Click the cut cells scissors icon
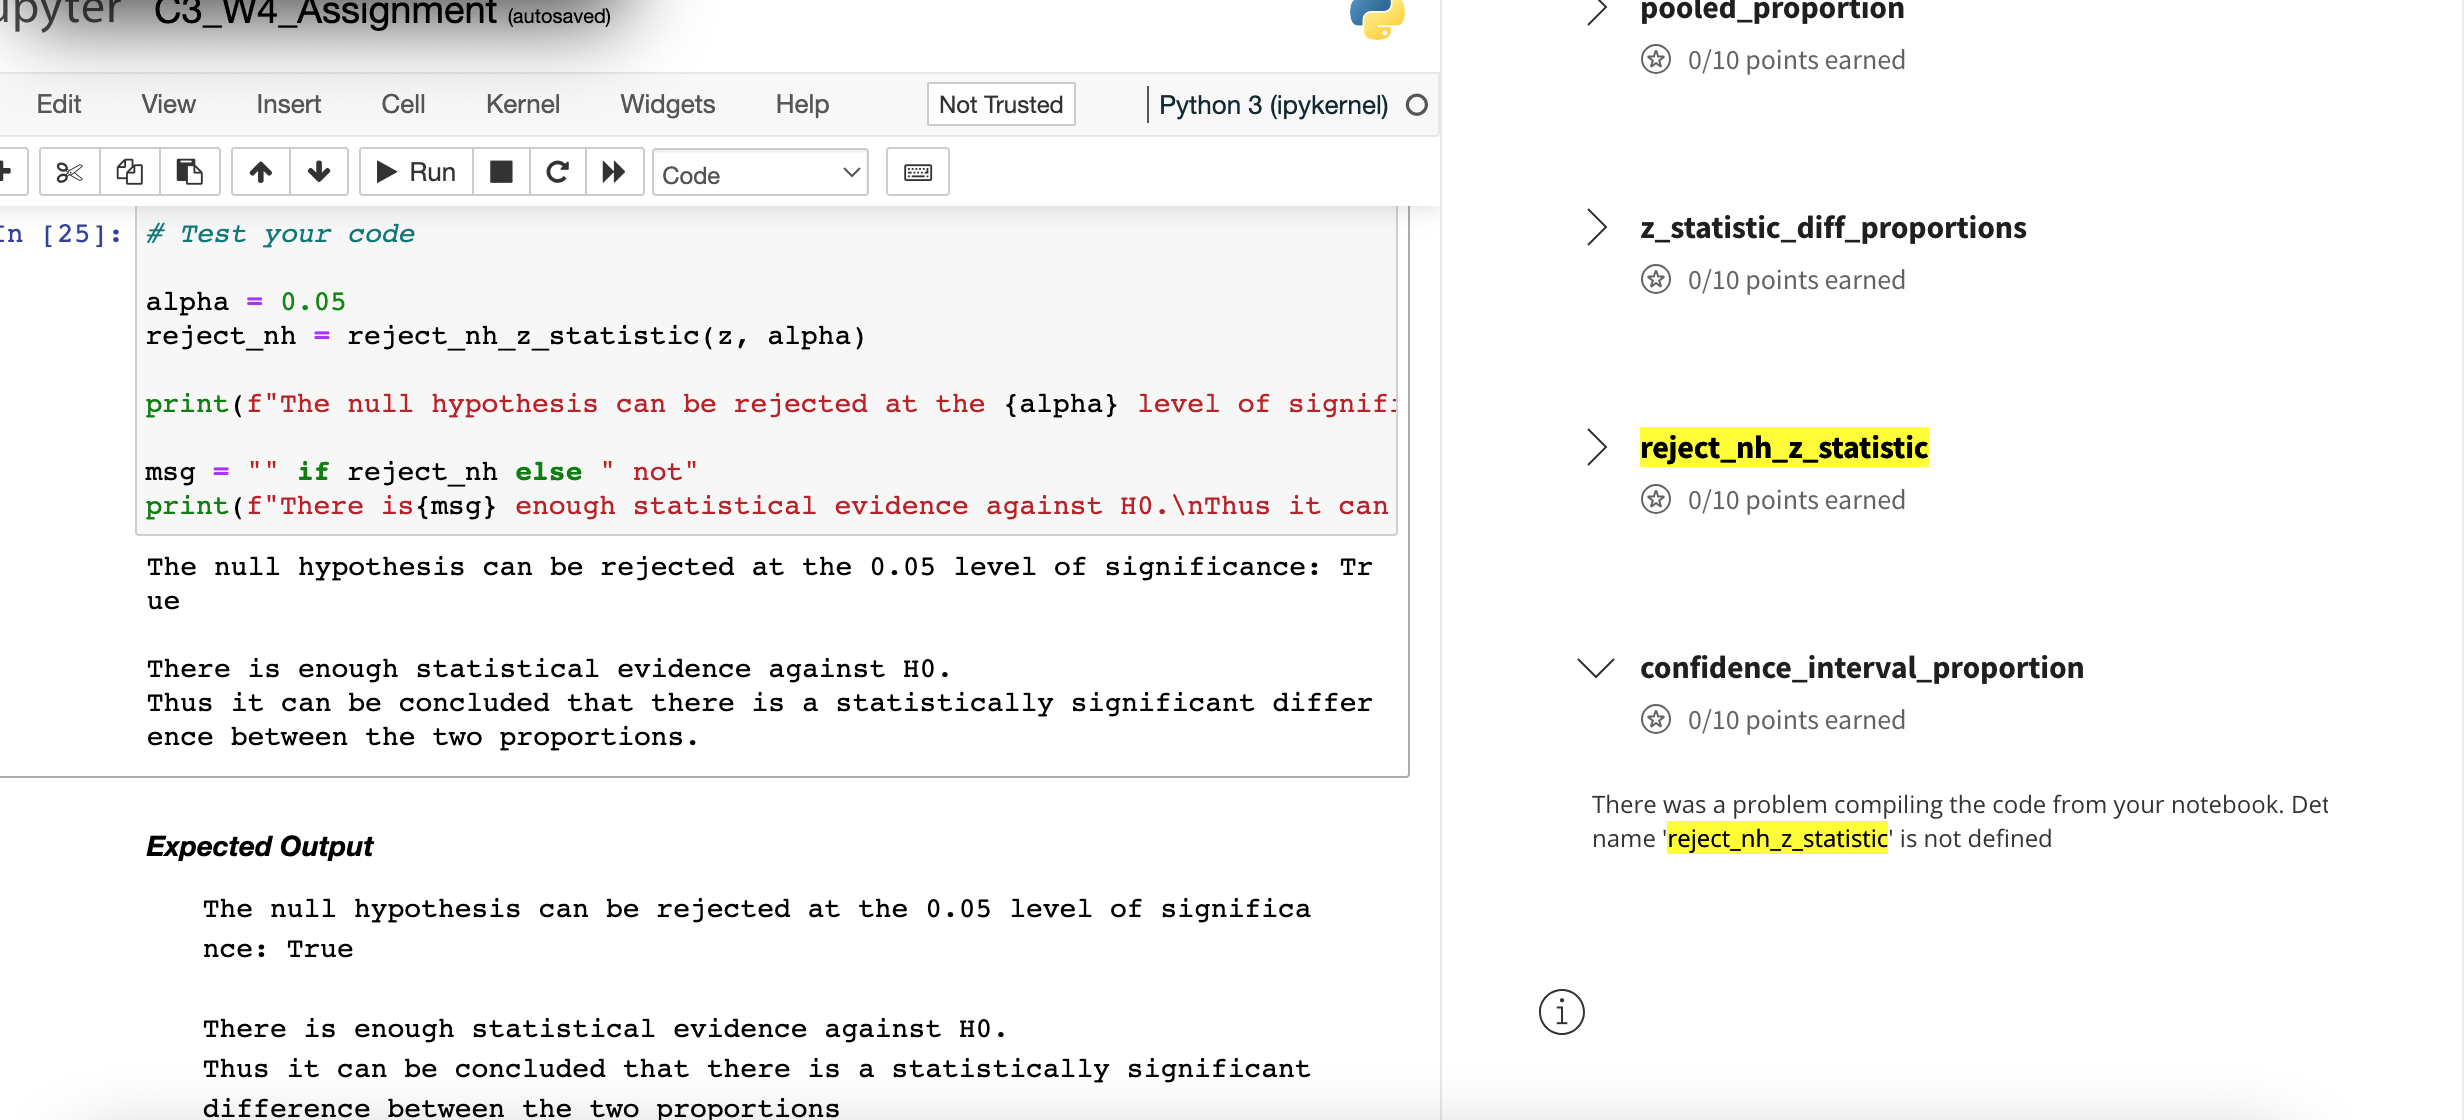 (x=69, y=173)
